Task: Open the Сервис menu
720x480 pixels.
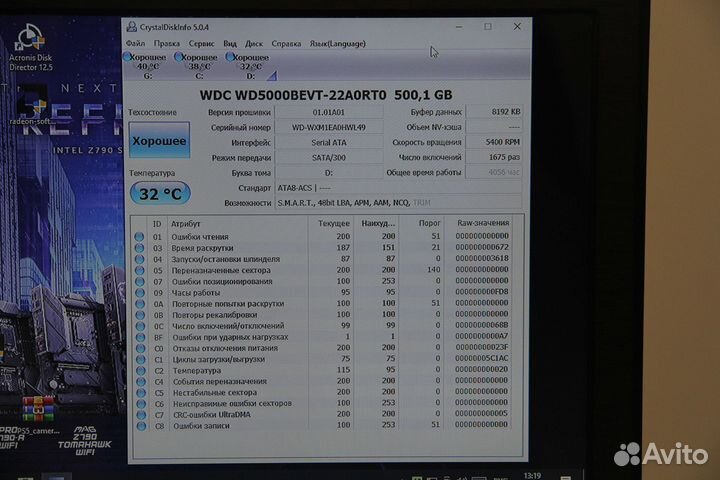Action: click(x=202, y=44)
